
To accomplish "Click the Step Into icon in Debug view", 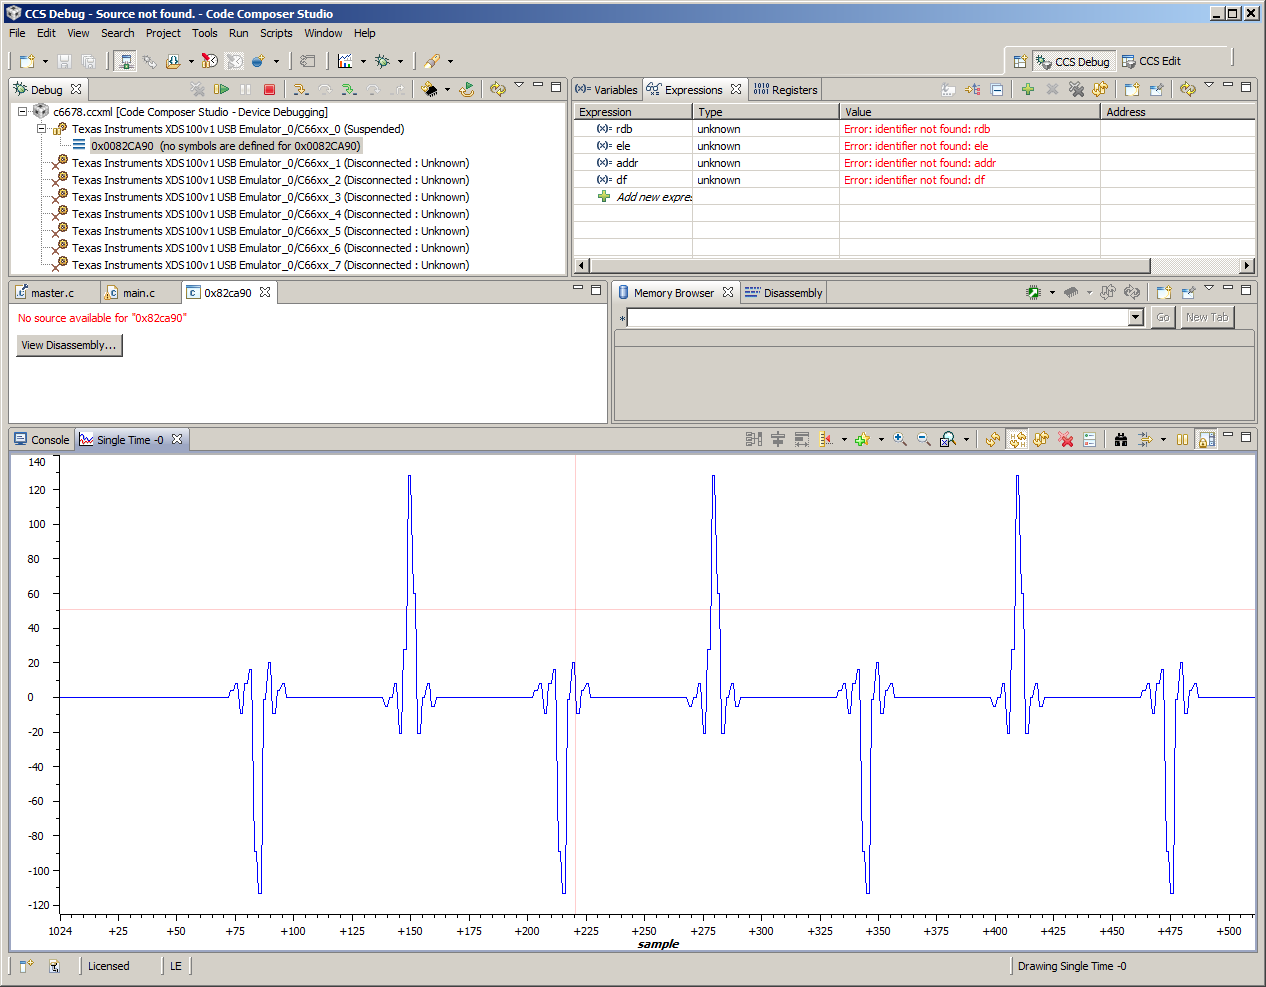I will click(x=300, y=90).
